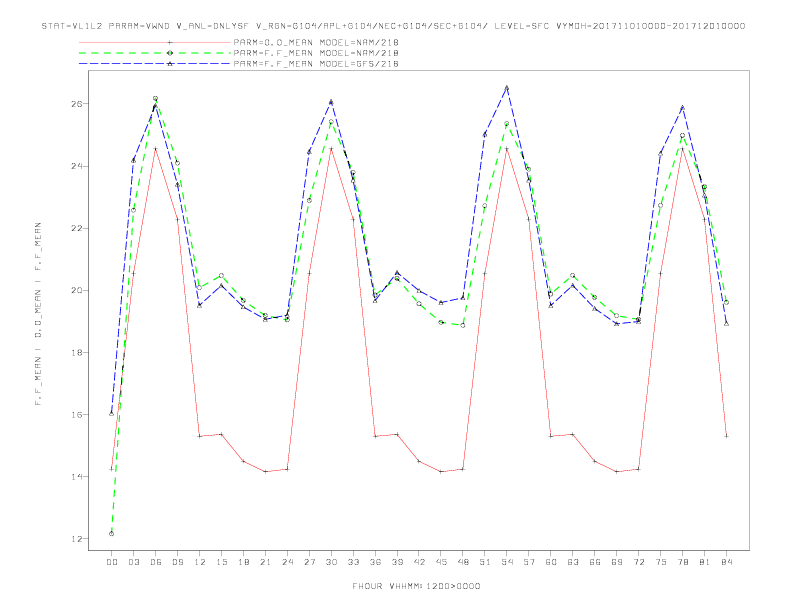
Task: Click the red solid legend line sample
Action: point(155,42)
